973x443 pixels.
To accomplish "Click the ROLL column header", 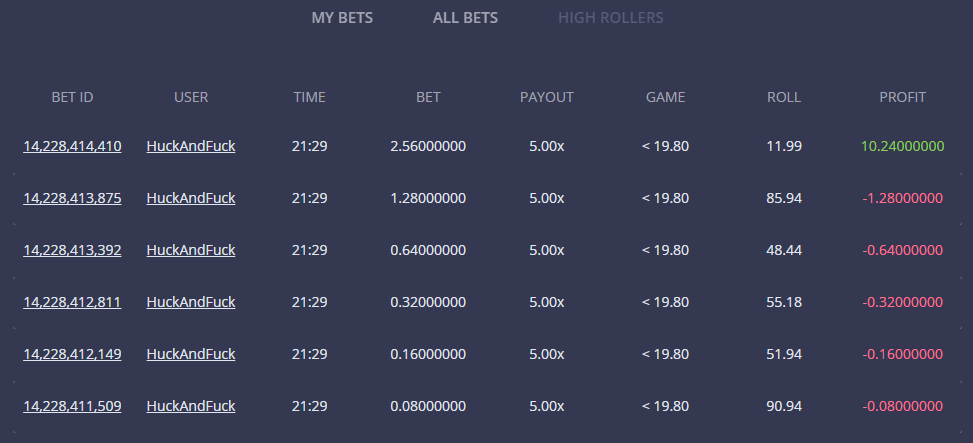I will (784, 97).
